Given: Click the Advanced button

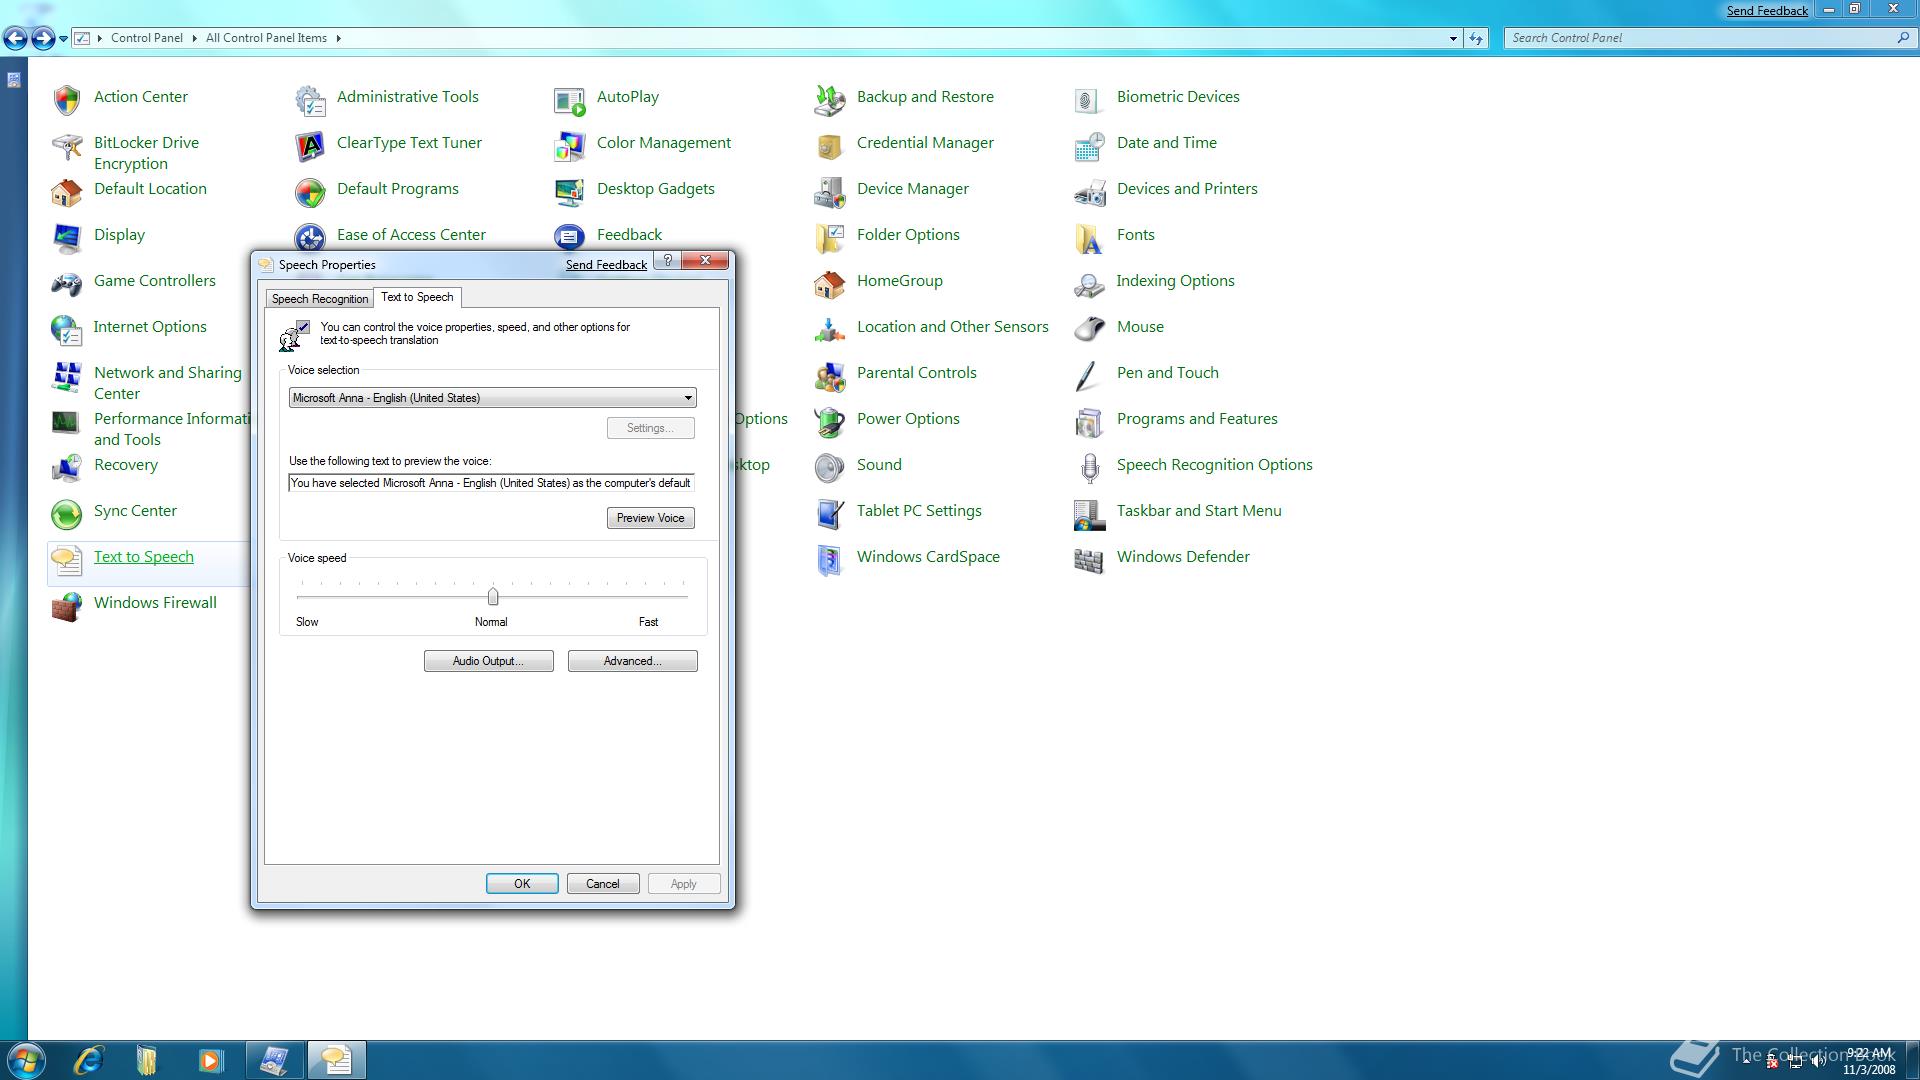Looking at the screenshot, I should 633,661.
